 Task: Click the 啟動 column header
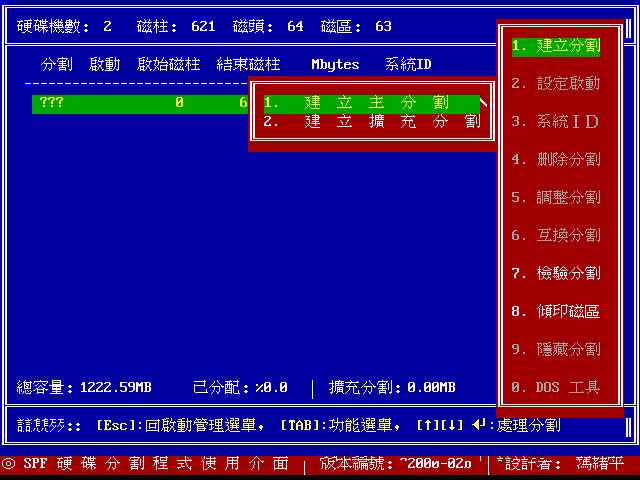[104, 65]
